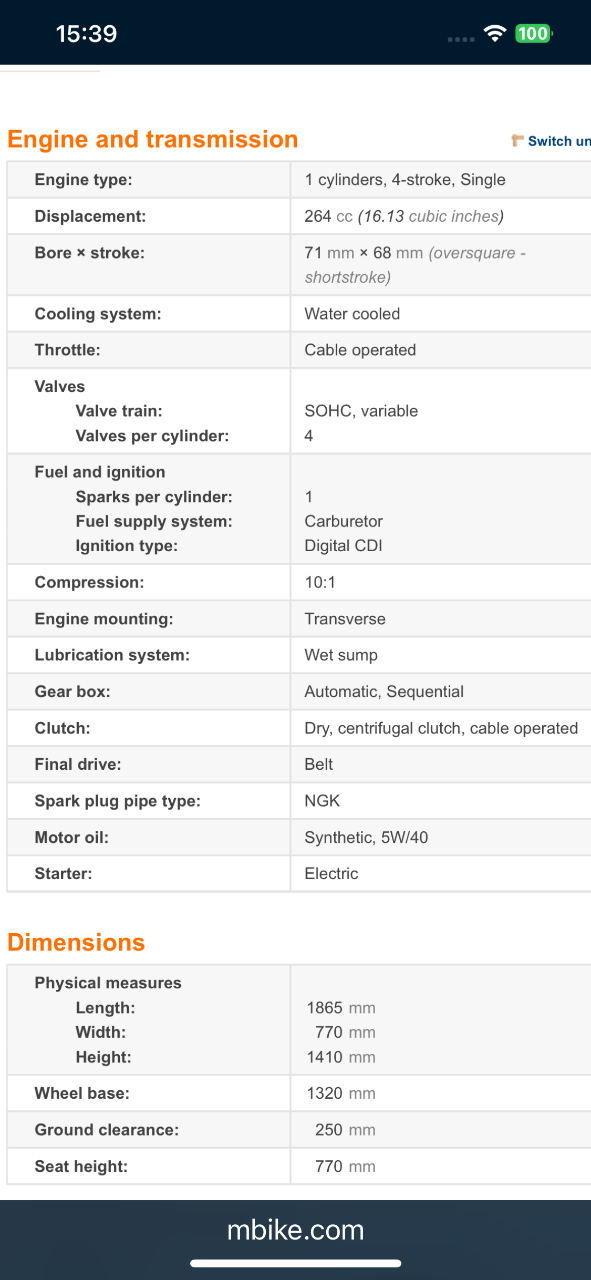Screen dimensions: 591x1280
Task: Tap the green battery indicator showing 100
Action: point(533,33)
